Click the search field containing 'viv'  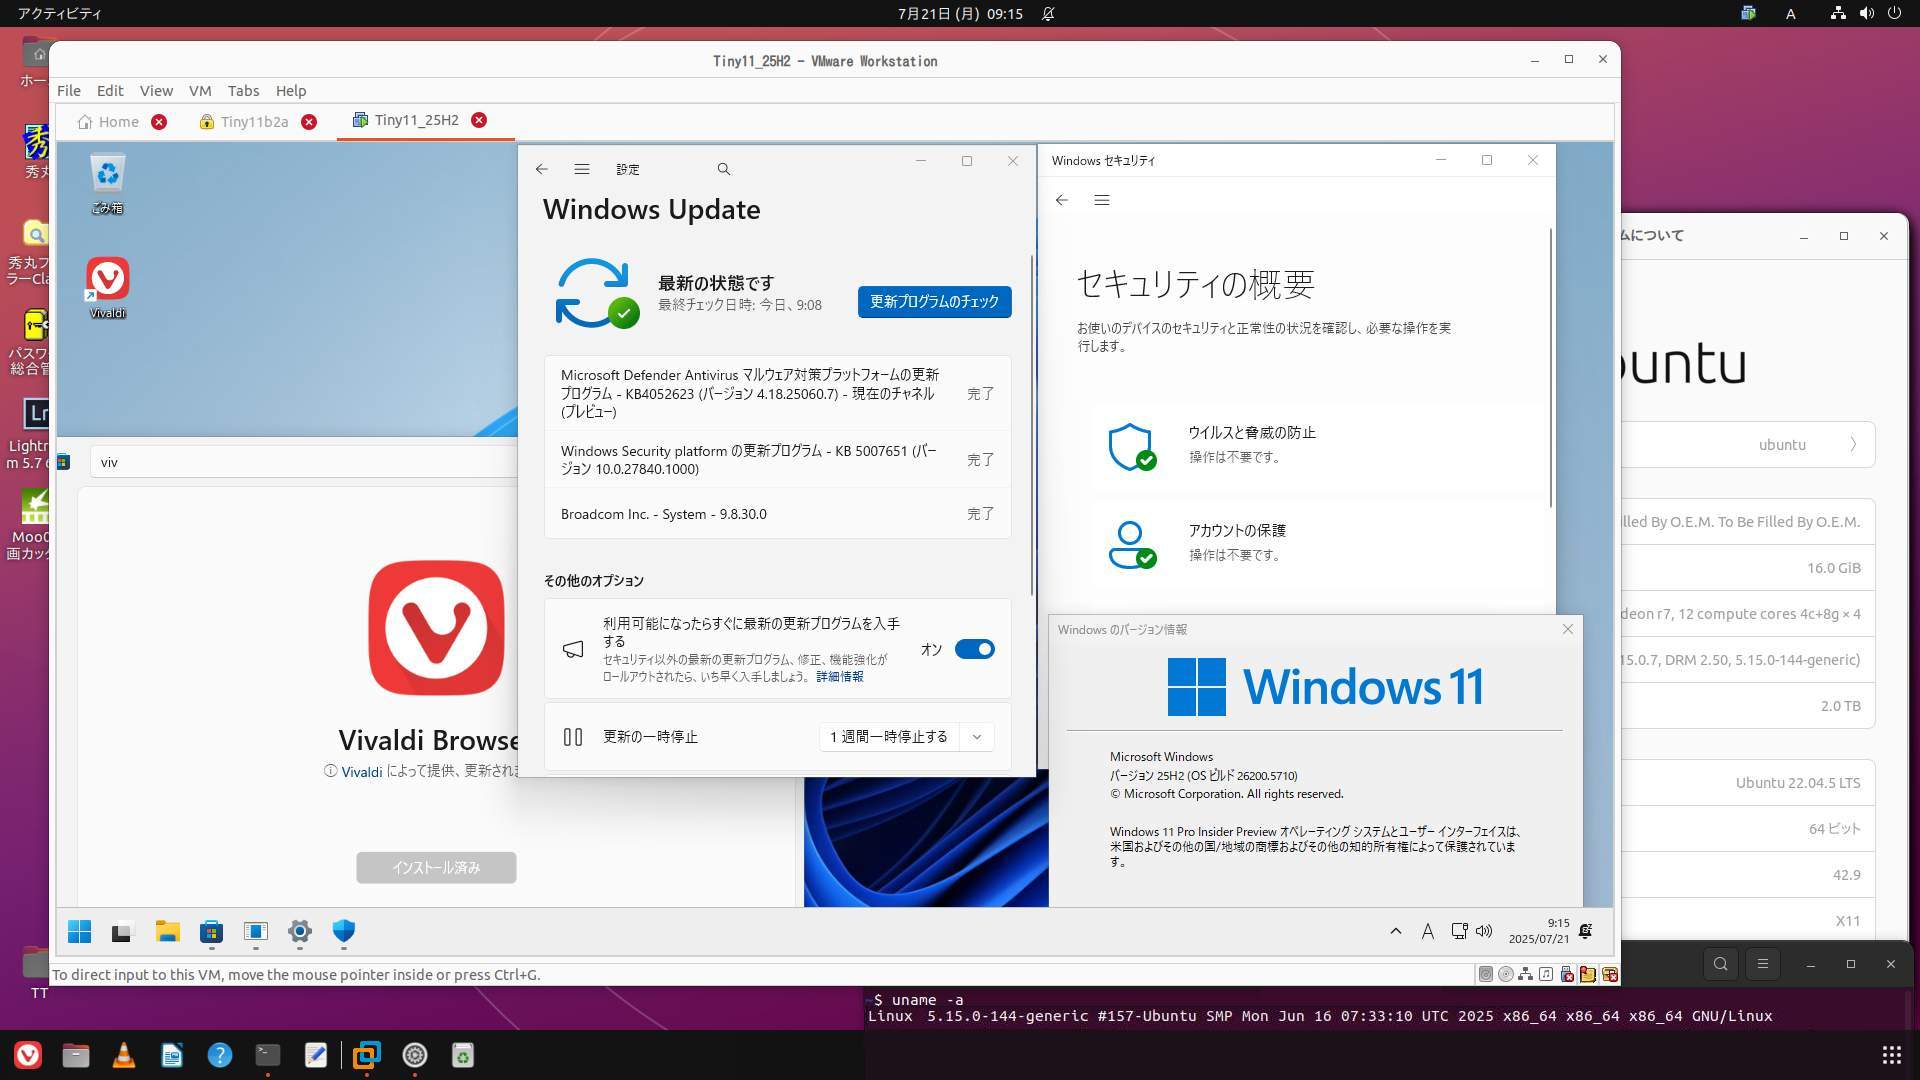coord(303,462)
